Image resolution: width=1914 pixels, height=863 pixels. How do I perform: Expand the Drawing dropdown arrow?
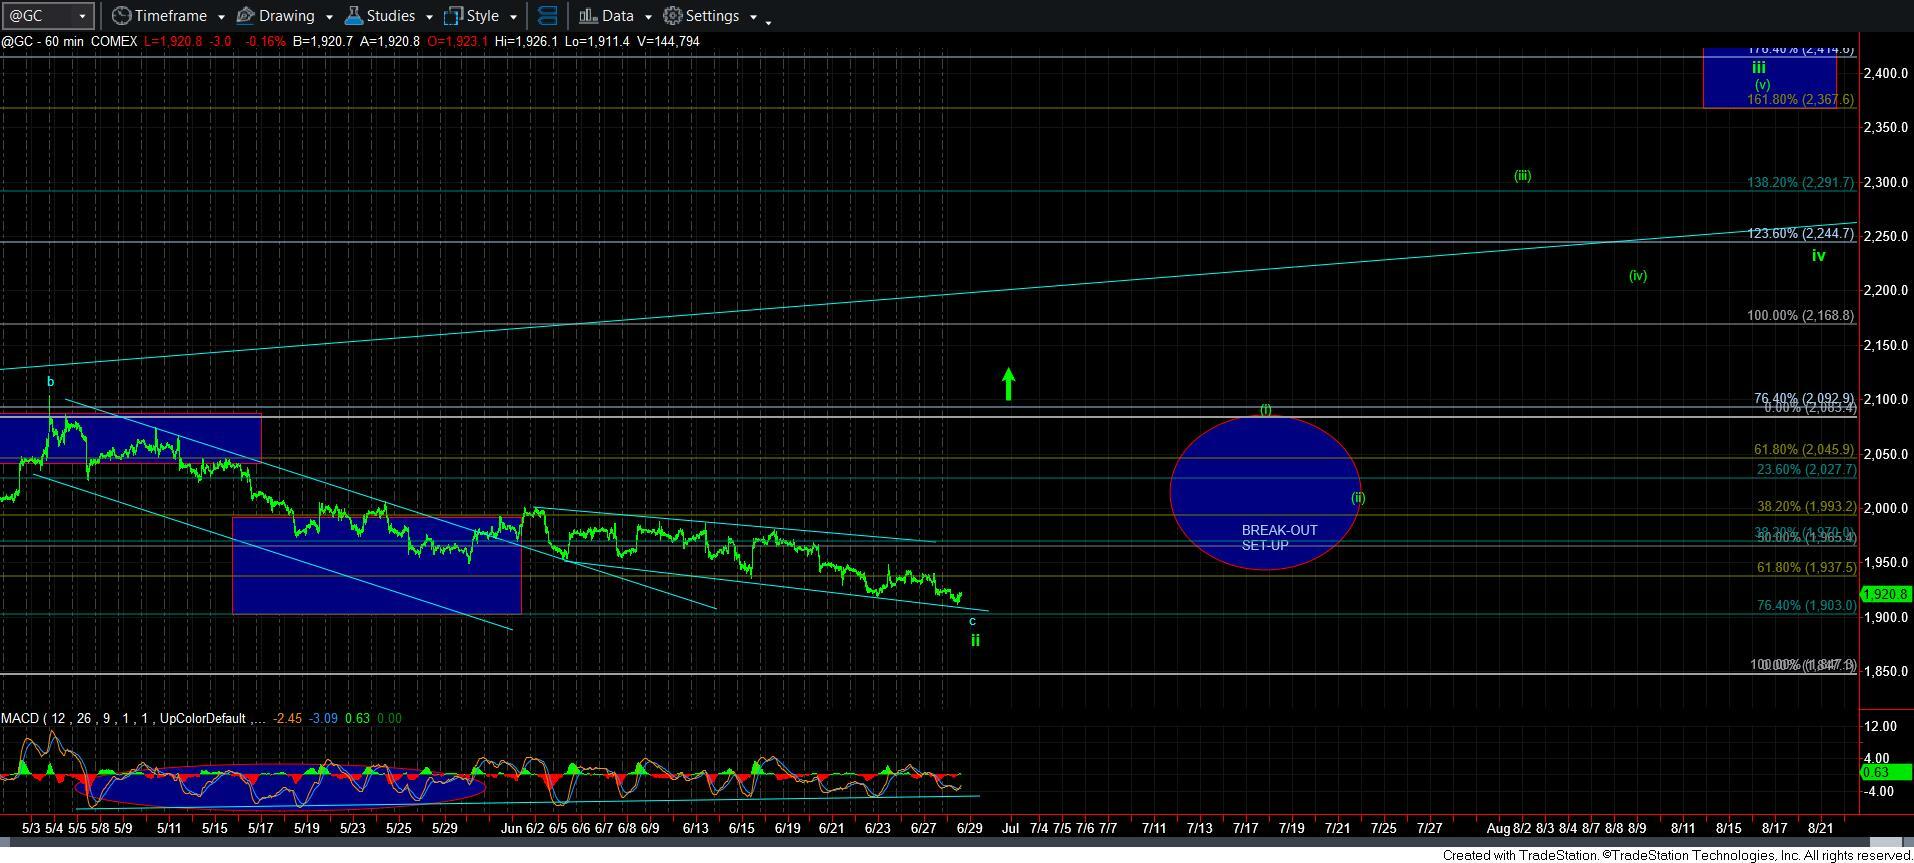[328, 17]
